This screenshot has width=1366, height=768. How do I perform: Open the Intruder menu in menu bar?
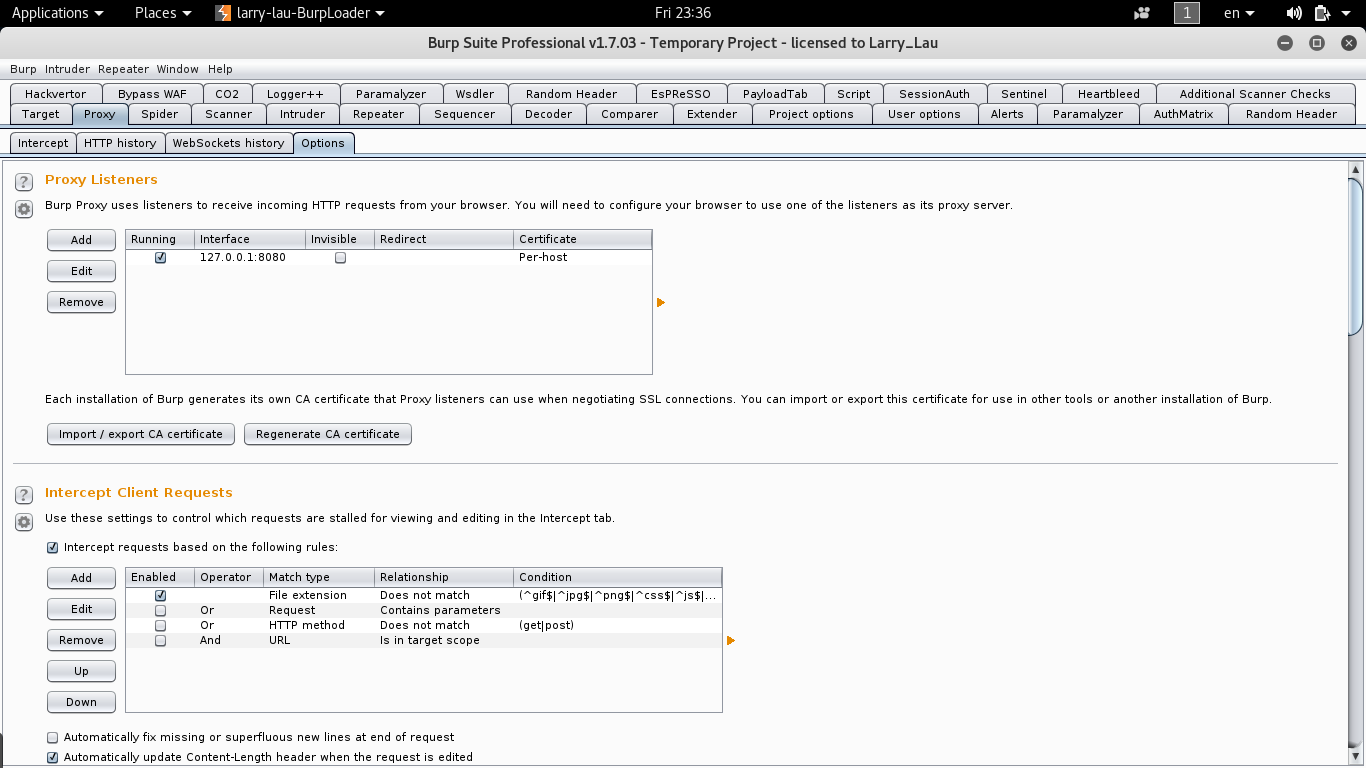[67, 69]
